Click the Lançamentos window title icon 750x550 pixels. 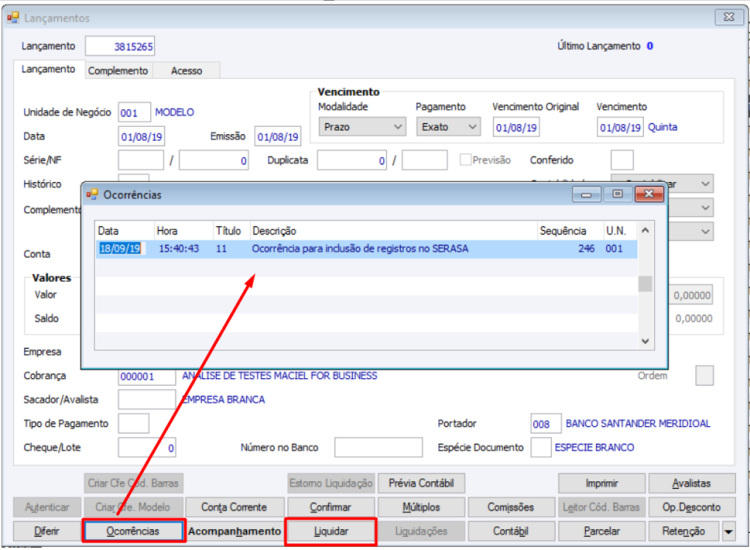(x=12, y=18)
